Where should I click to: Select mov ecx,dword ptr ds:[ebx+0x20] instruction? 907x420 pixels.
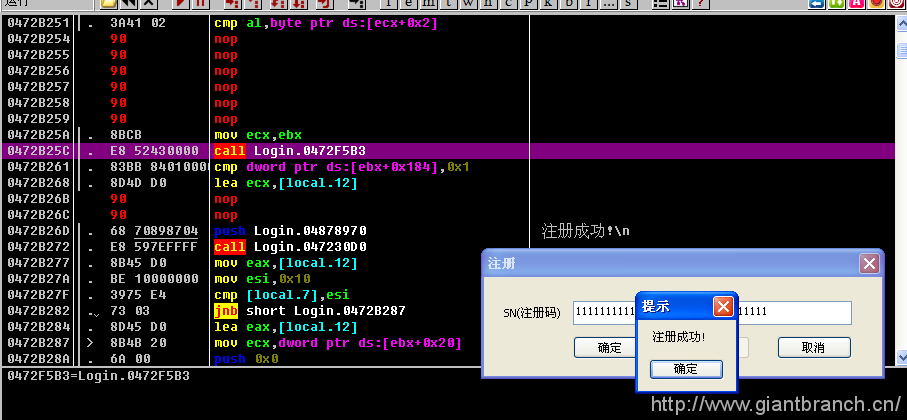[x=338, y=343]
